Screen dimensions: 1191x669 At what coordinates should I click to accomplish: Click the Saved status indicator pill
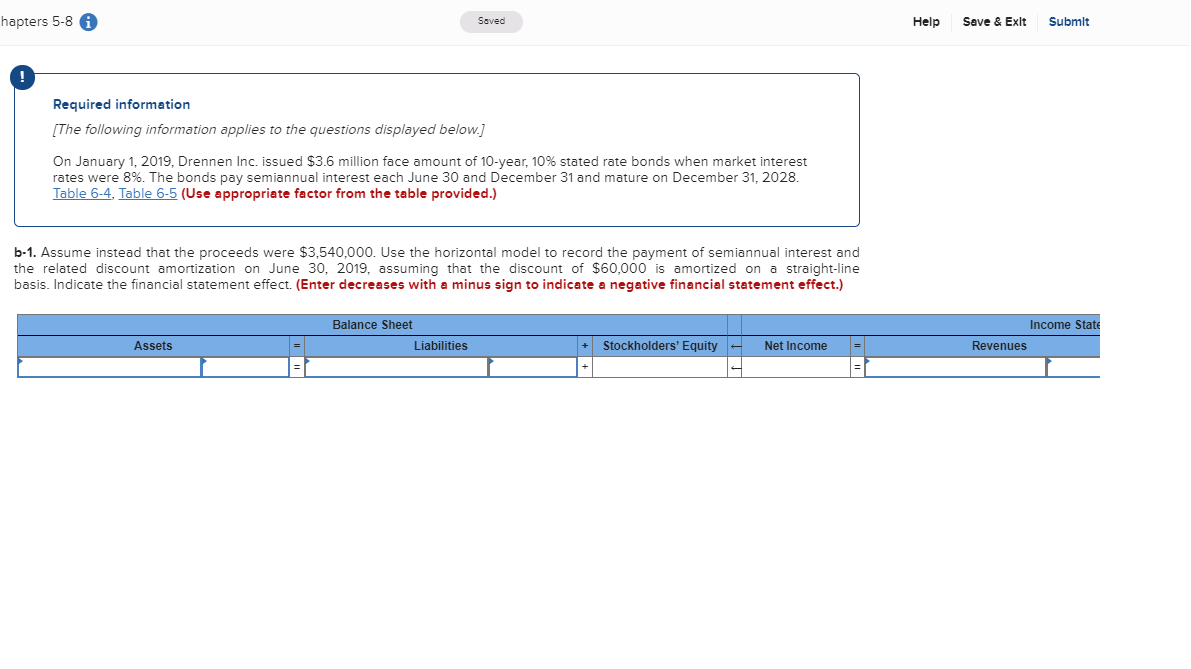pos(491,21)
